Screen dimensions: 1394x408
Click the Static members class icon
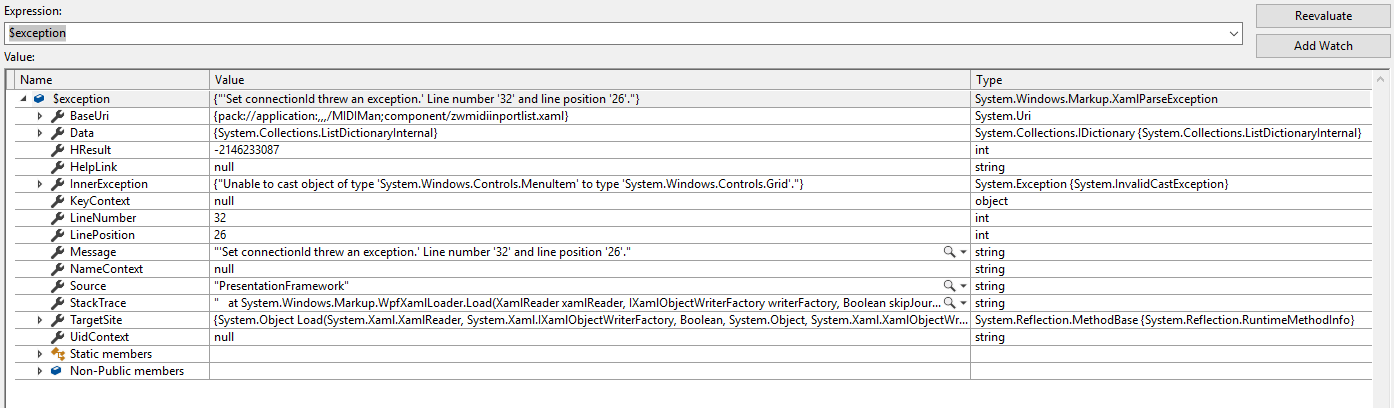[58, 354]
